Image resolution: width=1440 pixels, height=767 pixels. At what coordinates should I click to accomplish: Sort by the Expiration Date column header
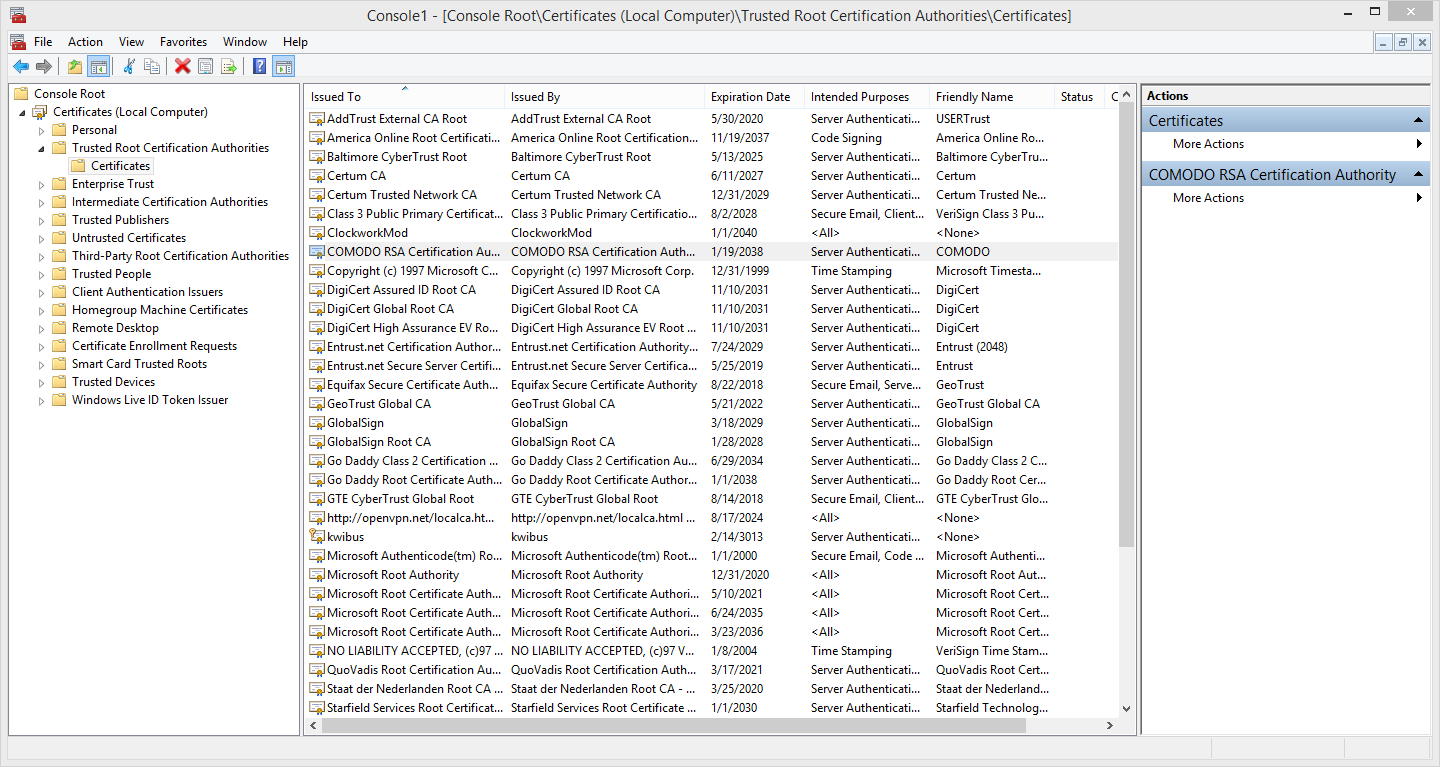(750, 97)
